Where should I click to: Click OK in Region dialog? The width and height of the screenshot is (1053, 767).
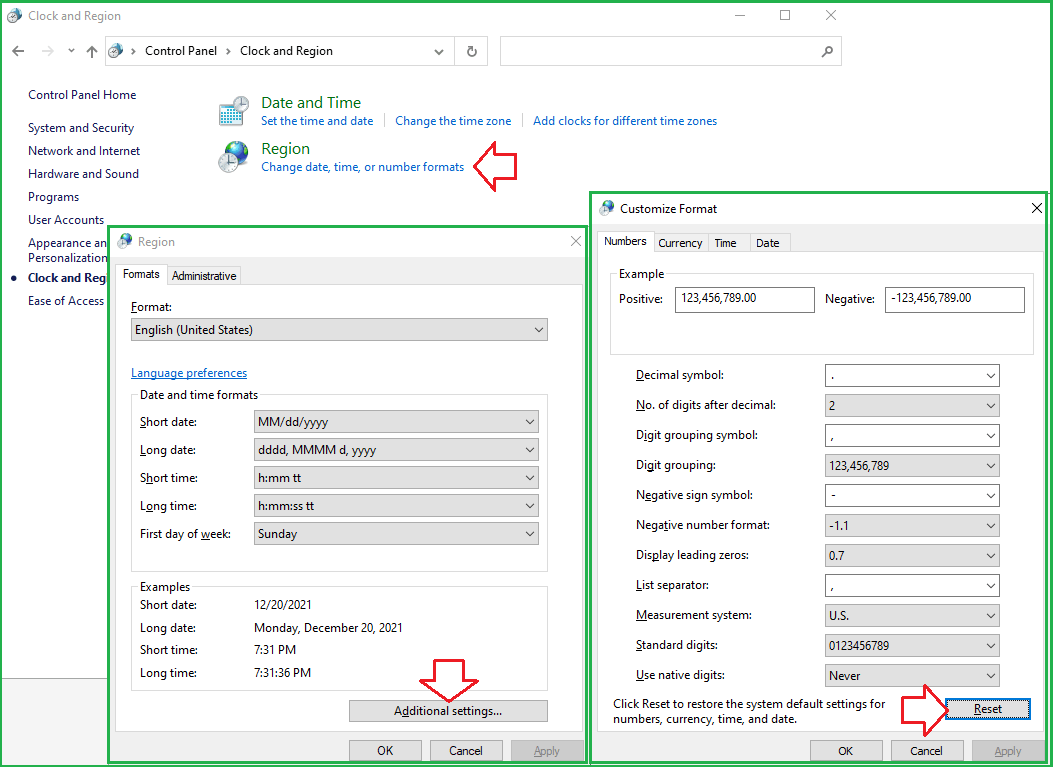click(385, 750)
